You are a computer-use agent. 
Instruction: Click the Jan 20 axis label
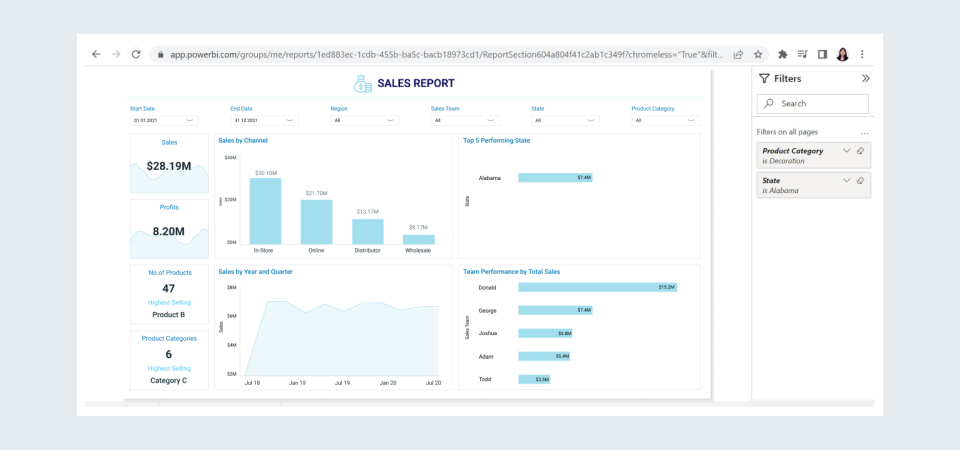[388, 383]
